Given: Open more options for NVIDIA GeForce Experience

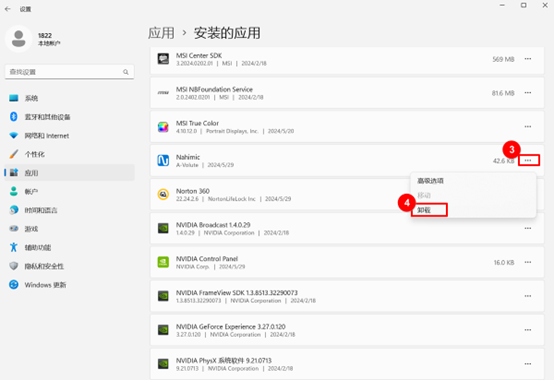Looking at the screenshot, I should coord(528,330).
